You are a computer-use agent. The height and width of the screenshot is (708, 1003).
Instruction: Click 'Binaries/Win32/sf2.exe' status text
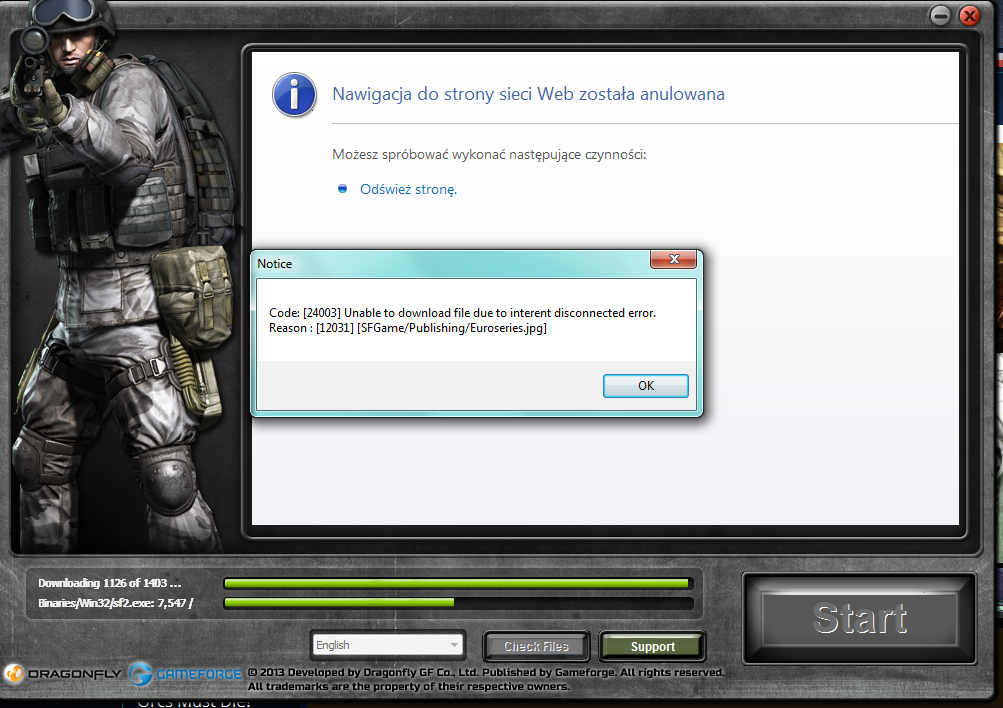coord(116,603)
